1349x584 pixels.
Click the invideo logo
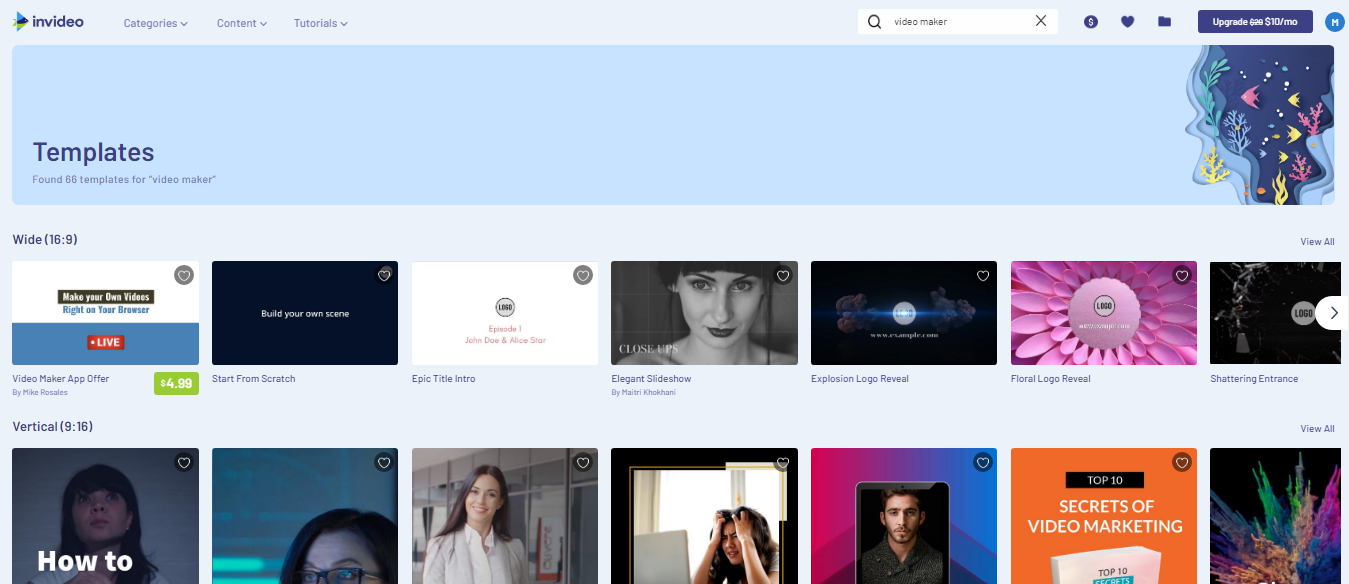coord(48,21)
